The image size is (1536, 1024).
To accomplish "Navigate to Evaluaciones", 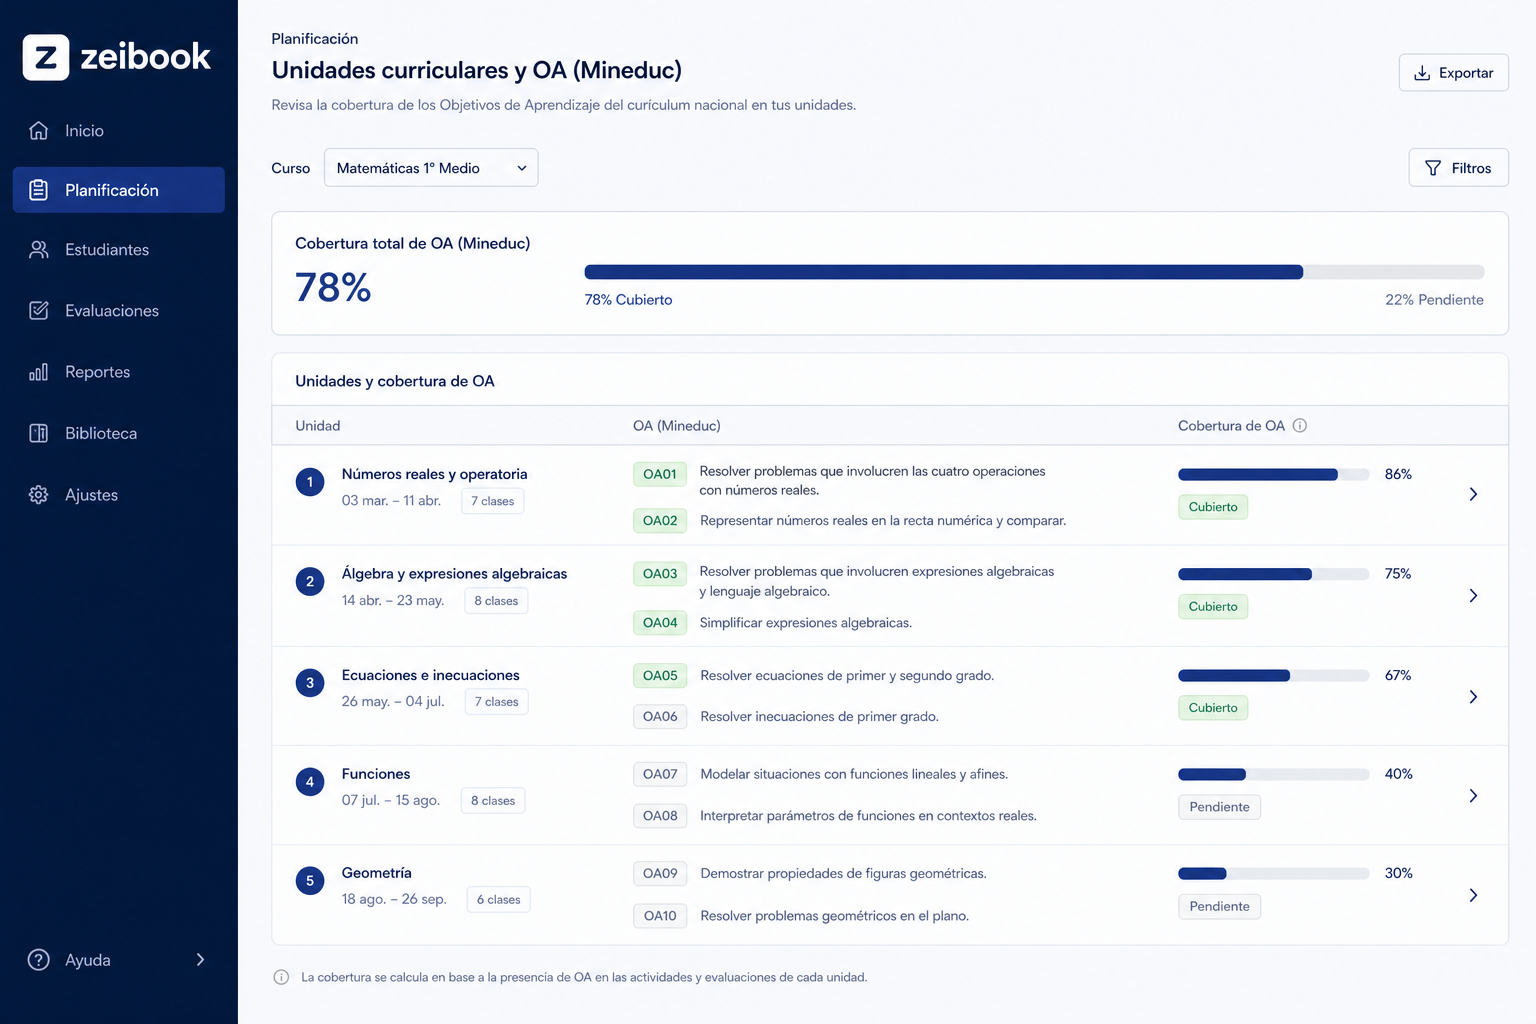I will coord(119,311).
